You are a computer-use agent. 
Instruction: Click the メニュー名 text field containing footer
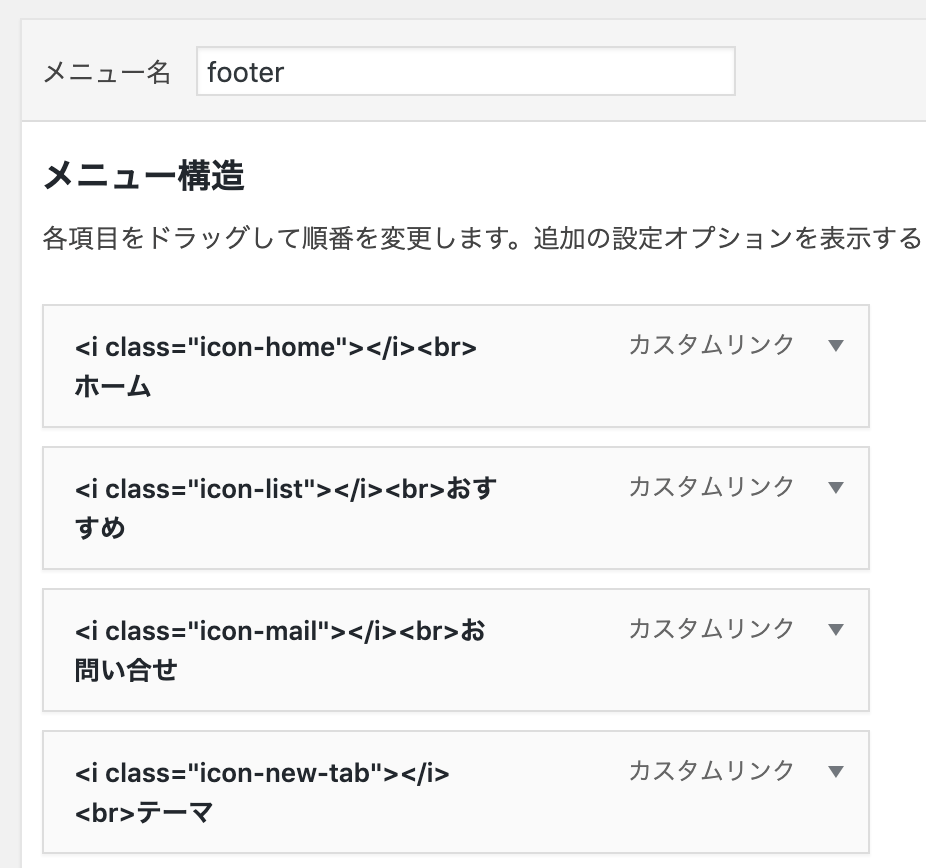(465, 71)
